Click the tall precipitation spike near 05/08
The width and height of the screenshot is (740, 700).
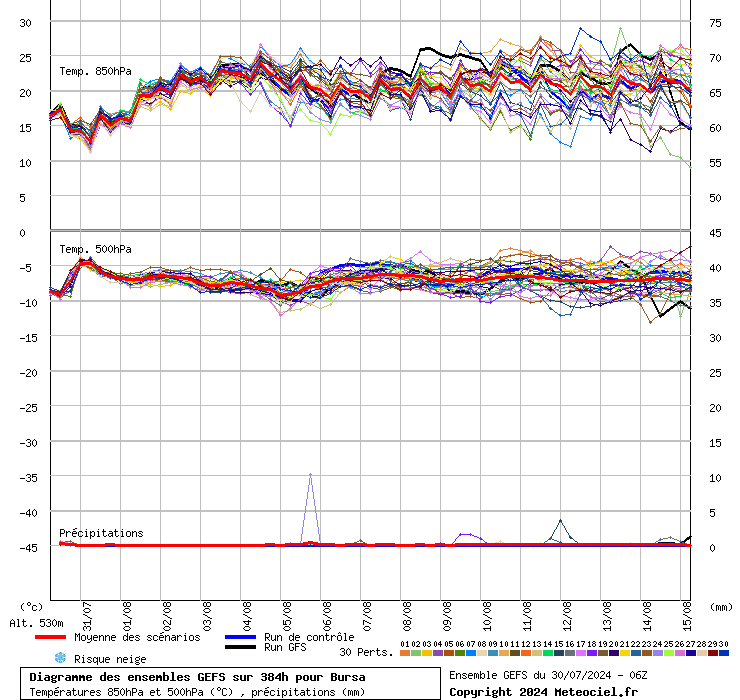click(x=310, y=509)
